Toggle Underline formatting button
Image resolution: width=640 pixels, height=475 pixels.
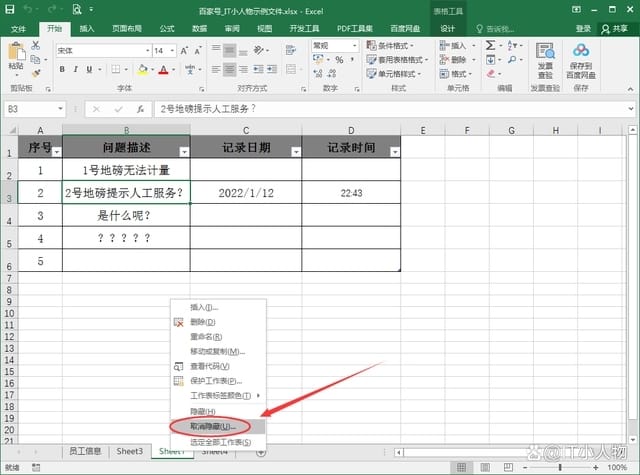point(90,69)
